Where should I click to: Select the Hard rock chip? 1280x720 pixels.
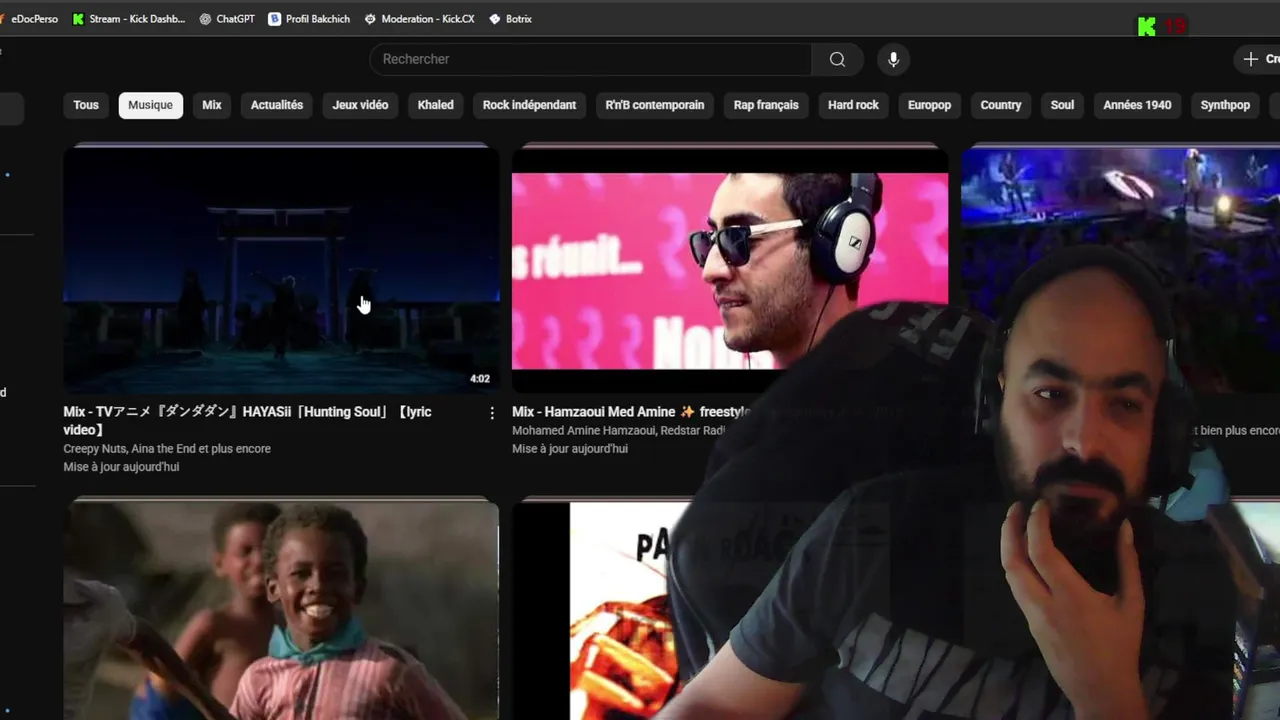point(853,105)
